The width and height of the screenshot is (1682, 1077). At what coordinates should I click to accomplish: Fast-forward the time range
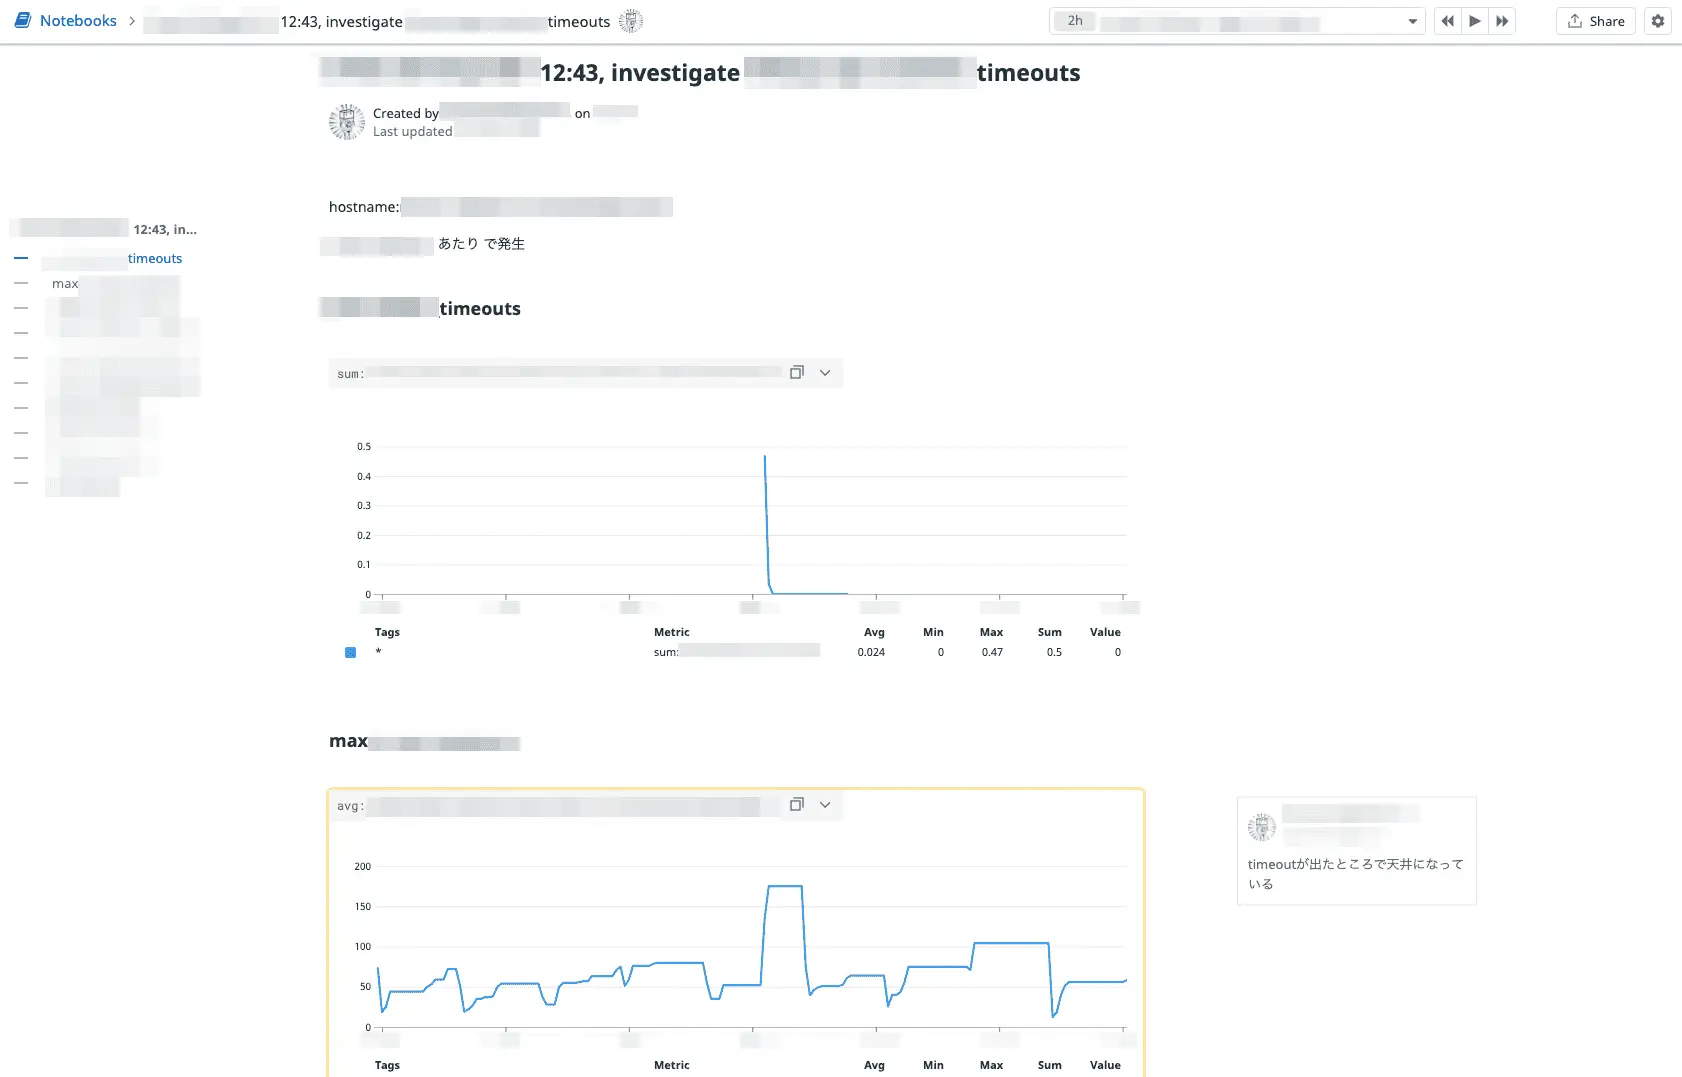(x=1502, y=21)
